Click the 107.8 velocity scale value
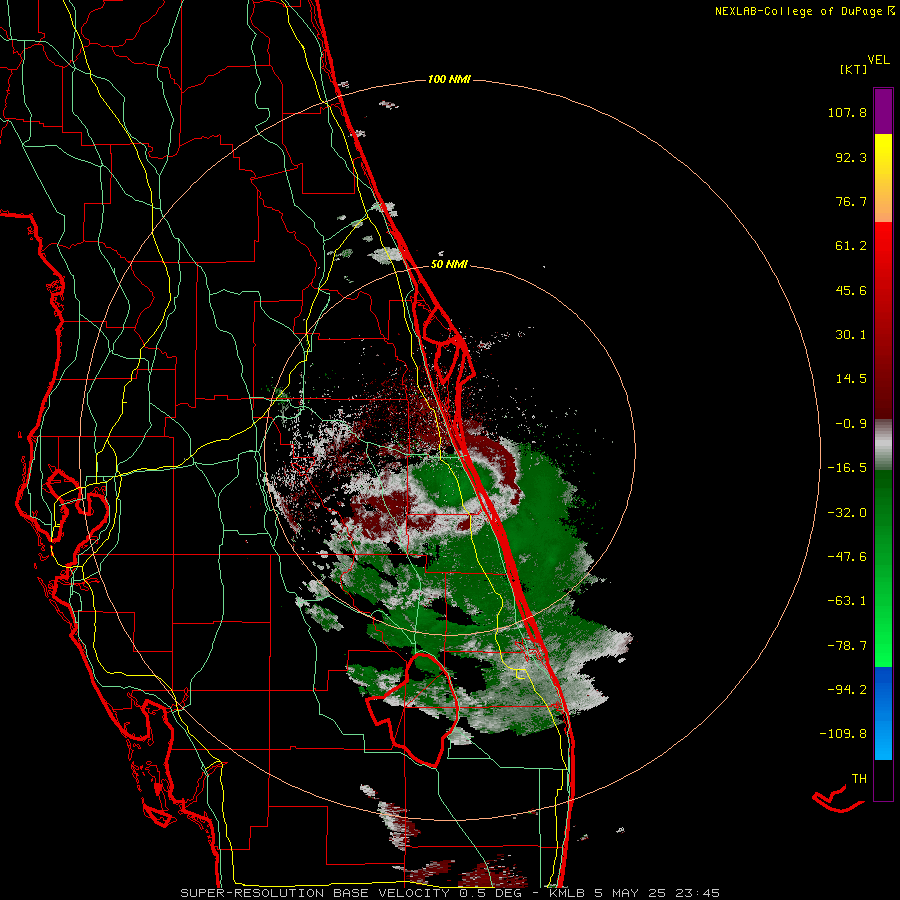 pyautogui.click(x=847, y=112)
